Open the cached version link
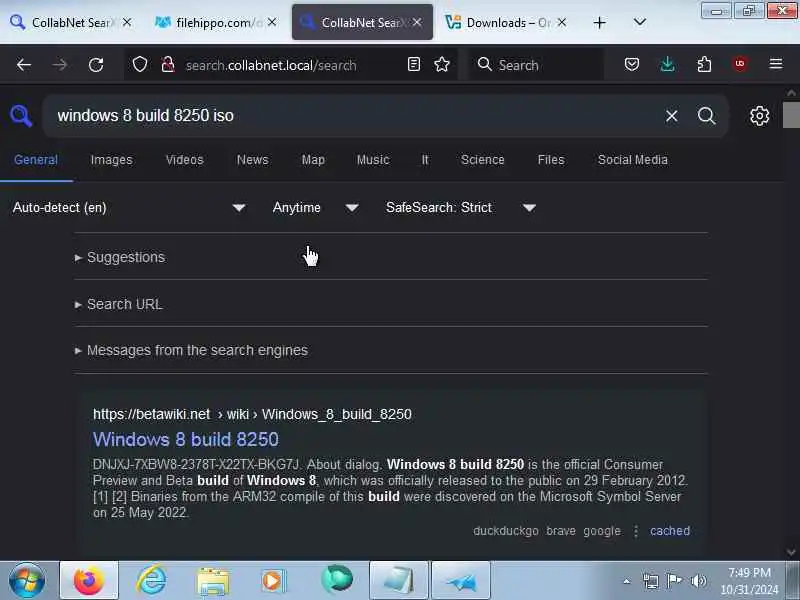The width and height of the screenshot is (800, 600). click(669, 531)
